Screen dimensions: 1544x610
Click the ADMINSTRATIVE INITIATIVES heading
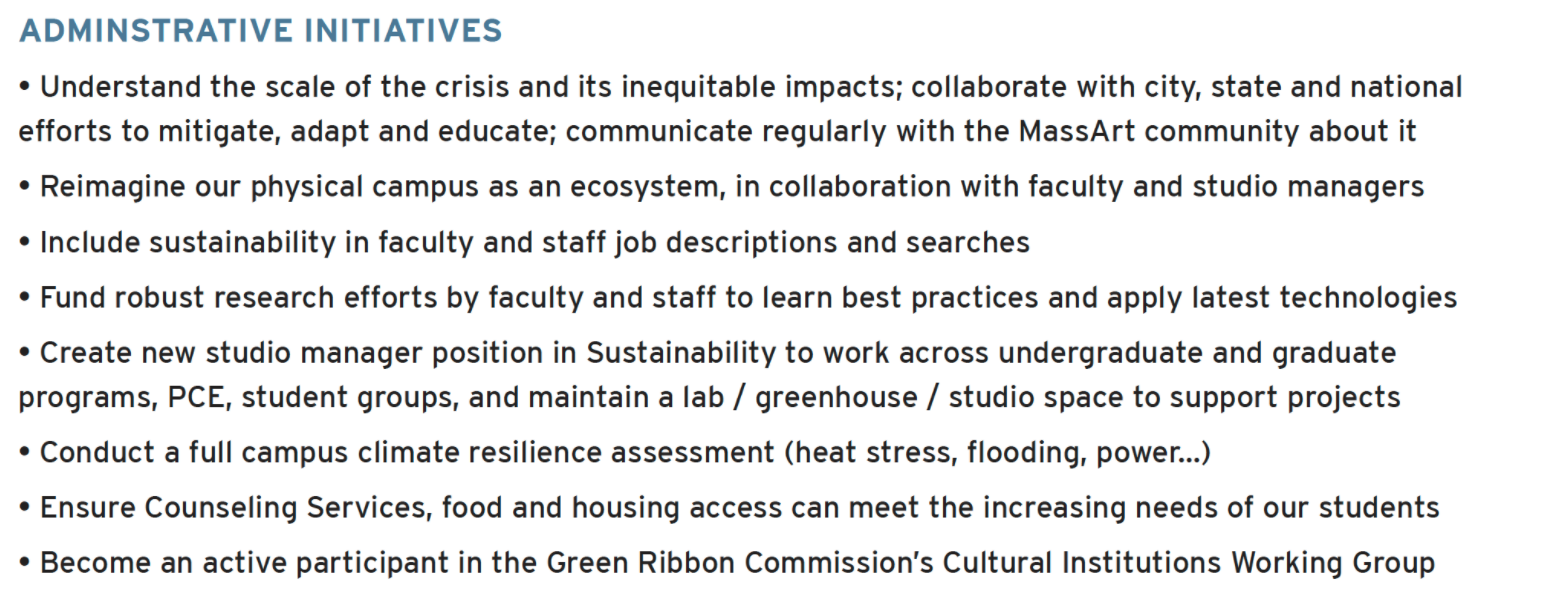pos(260,31)
